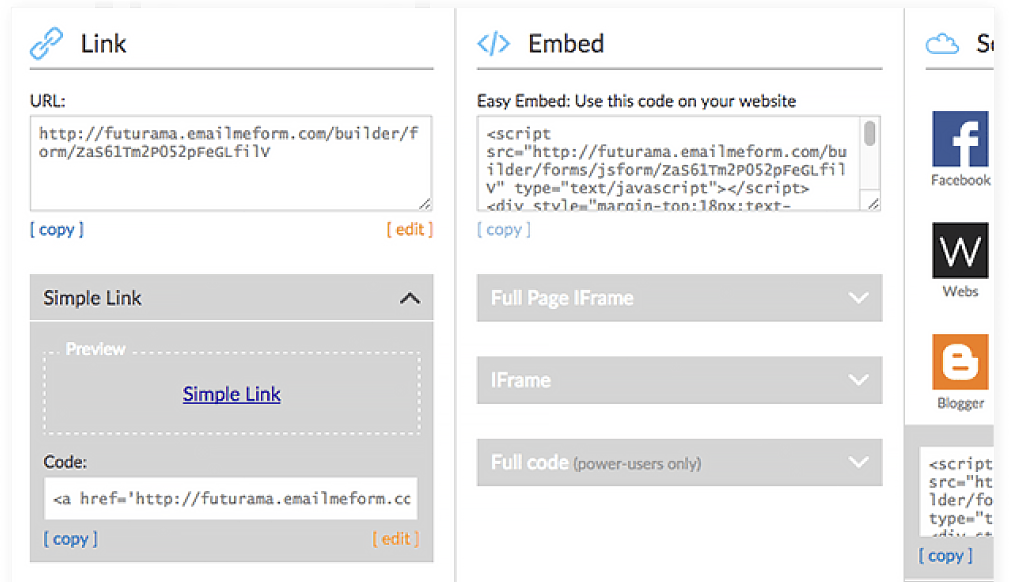Click 'Easy Embed: Use this code' label
1009x582 pixels.
(x=636, y=101)
